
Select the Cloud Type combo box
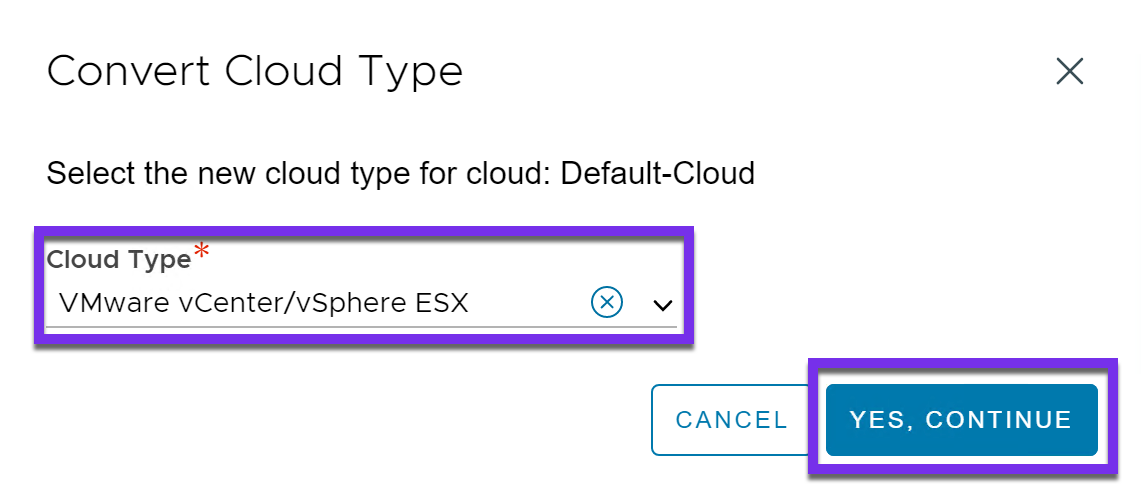320,302
